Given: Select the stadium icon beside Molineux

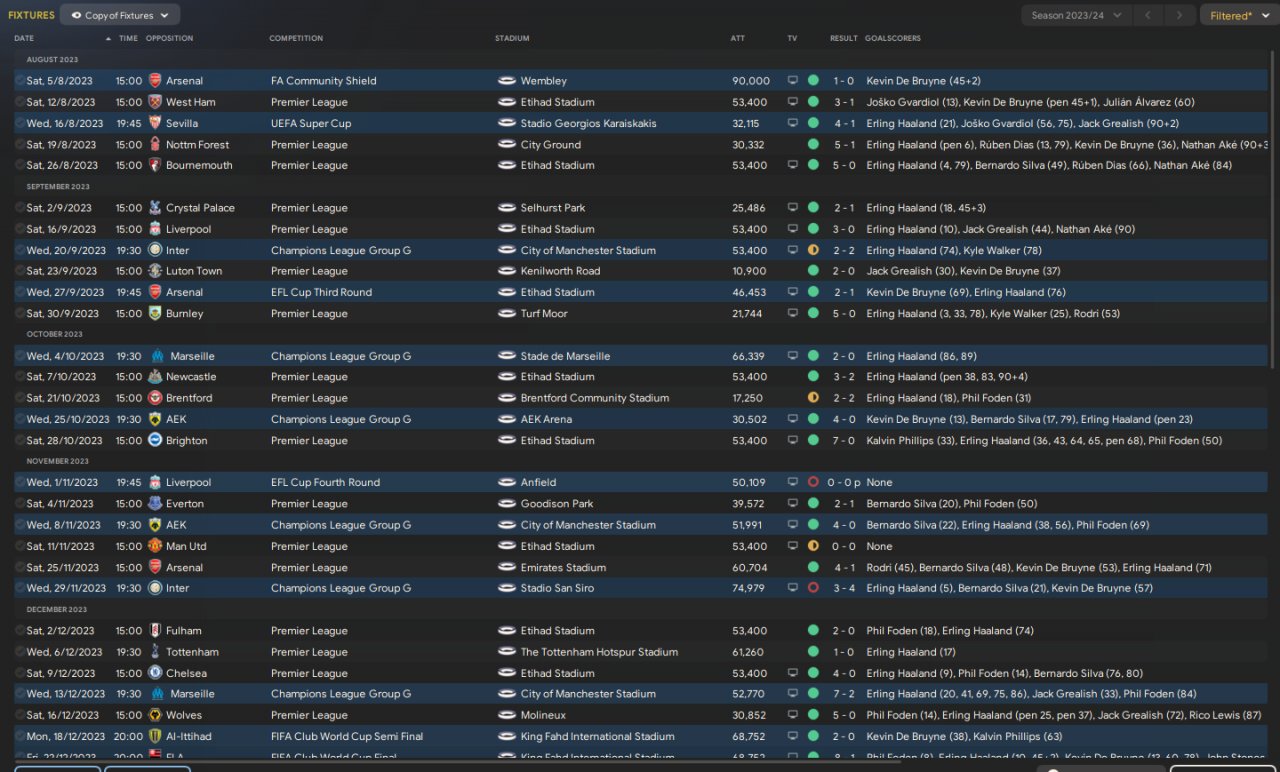Looking at the screenshot, I should (507, 715).
